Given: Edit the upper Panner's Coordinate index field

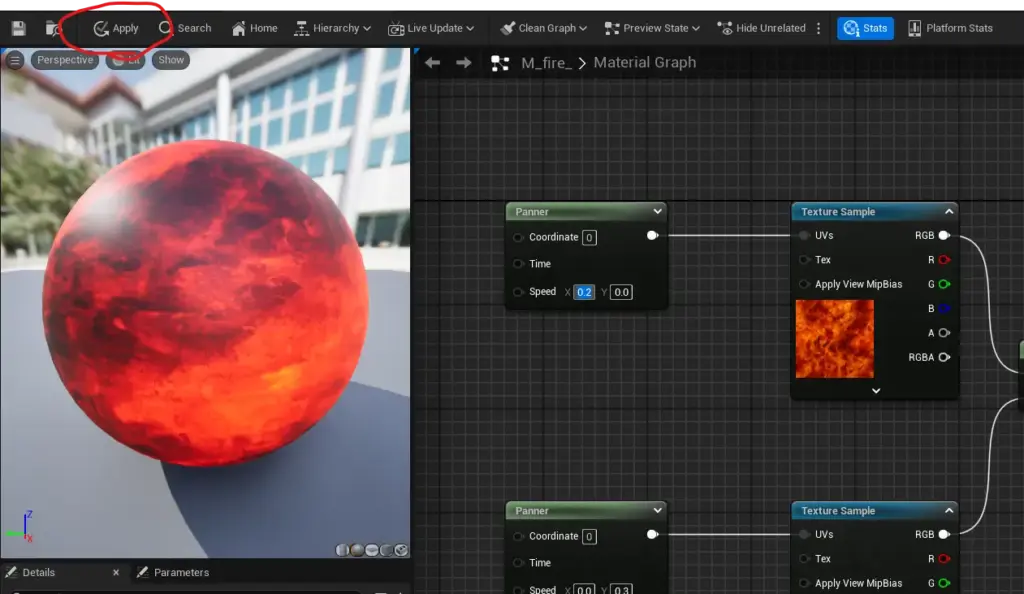Looking at the screenshot, I should pos(589,238).
